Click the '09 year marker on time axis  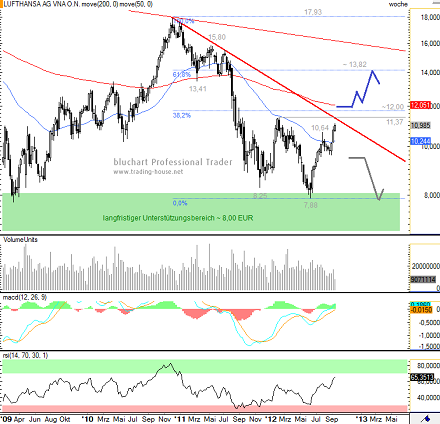point(6,419)
